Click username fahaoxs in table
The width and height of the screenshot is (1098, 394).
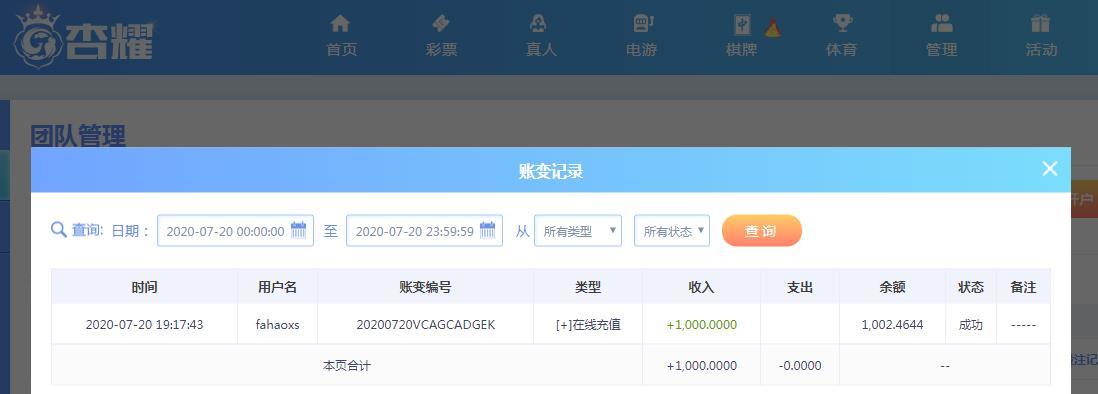[x=278, y=325]
